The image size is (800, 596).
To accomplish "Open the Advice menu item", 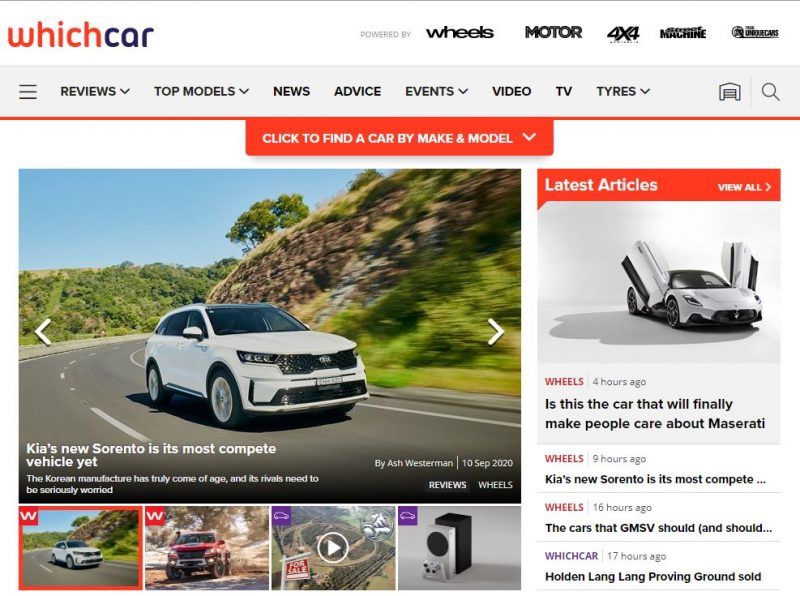I will (x=357, y=91).
